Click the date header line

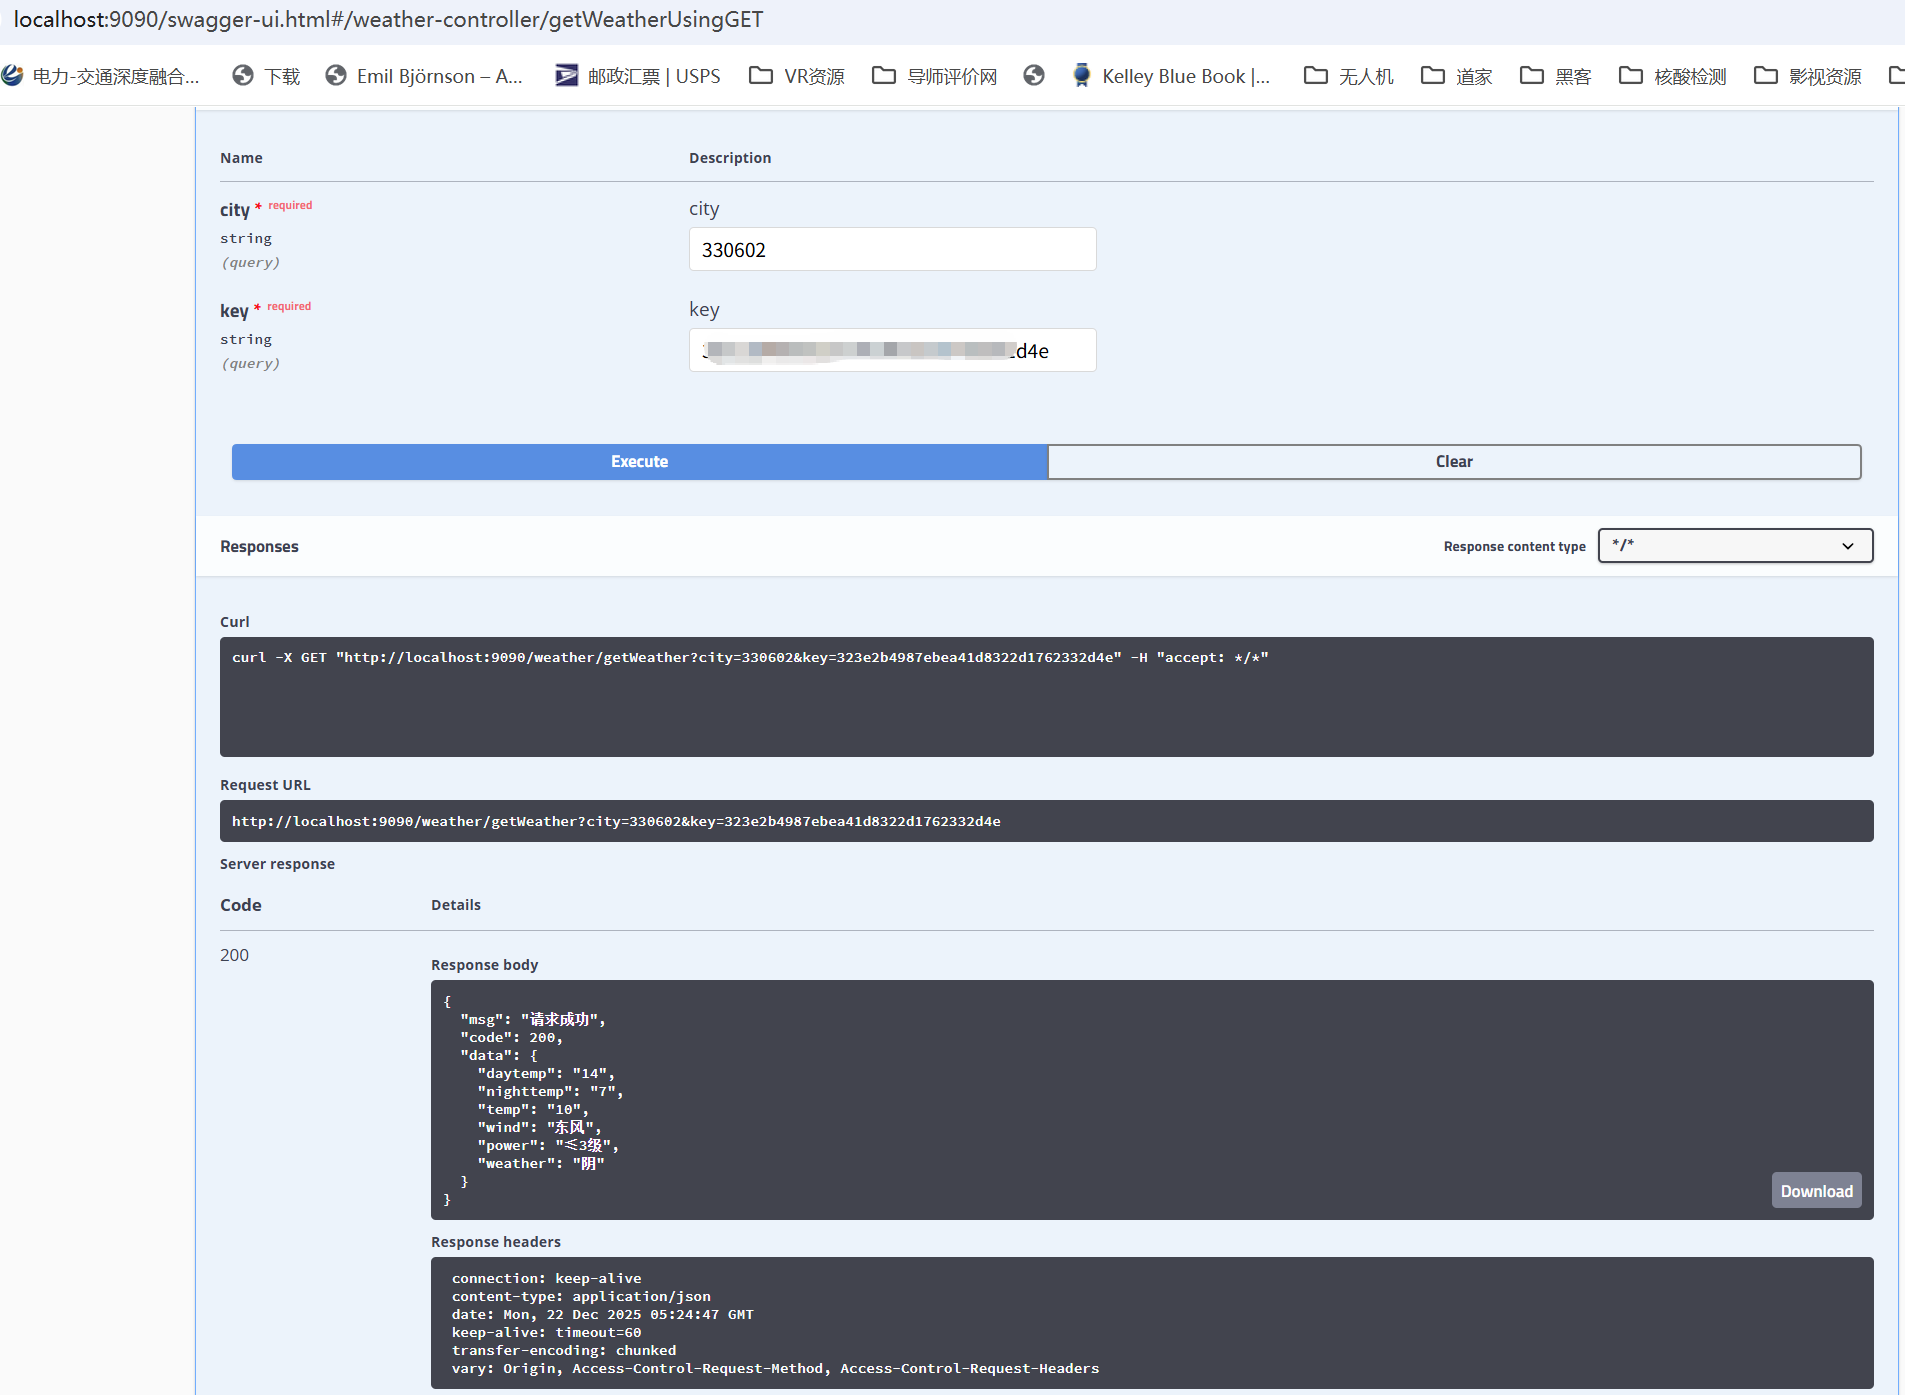tap(602, 1314)
